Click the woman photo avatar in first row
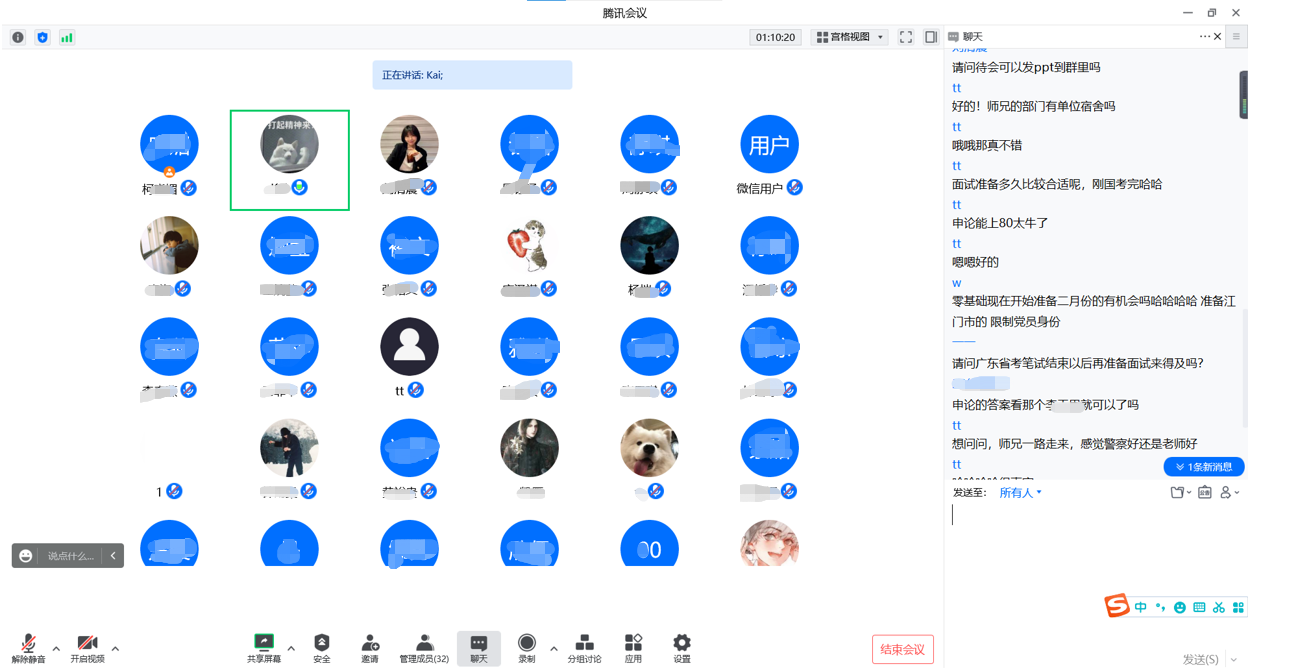Screen dimensions: 1289x668 point(409,145)
